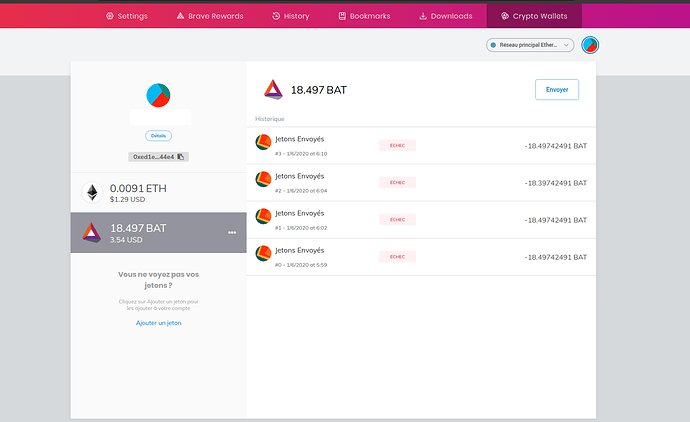Image resolution: width=690 pixels, height=422 pixels.
Task: Click the Historique heading
Action: pos(270,119)
